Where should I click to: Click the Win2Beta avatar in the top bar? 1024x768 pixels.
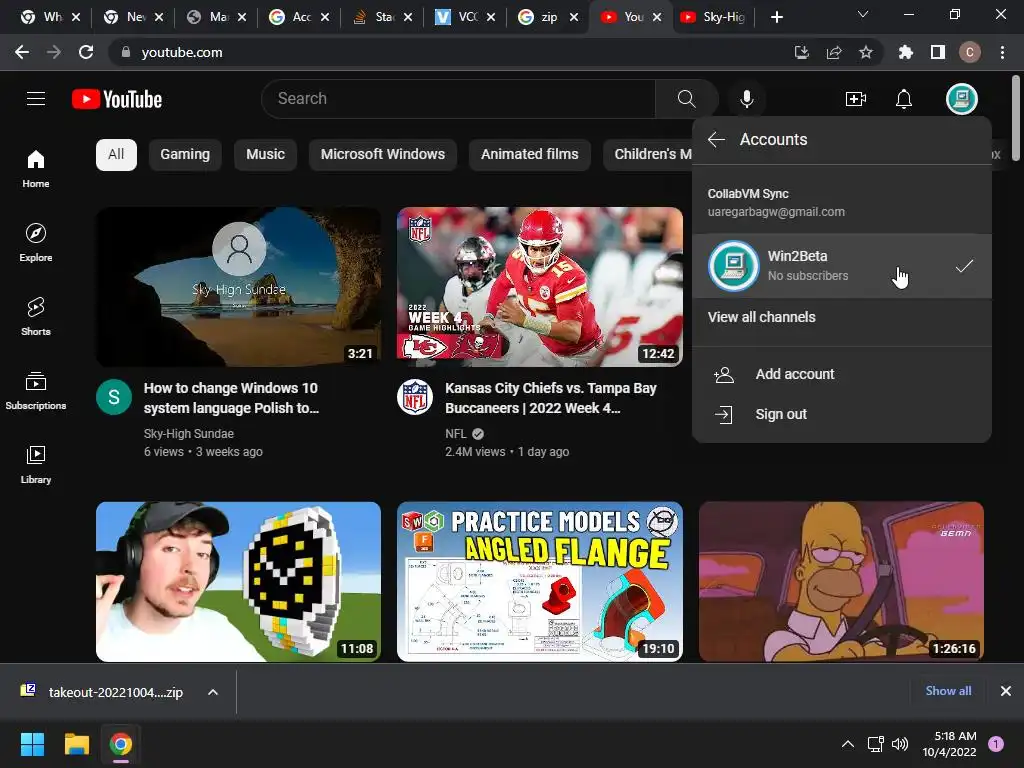pyautogui.click(x=962, y=99)
